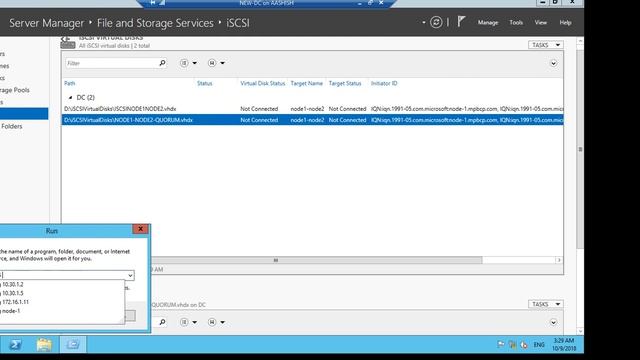Open the list view options dropdown in upper panel
640x360 pixels.
[188, 63]
